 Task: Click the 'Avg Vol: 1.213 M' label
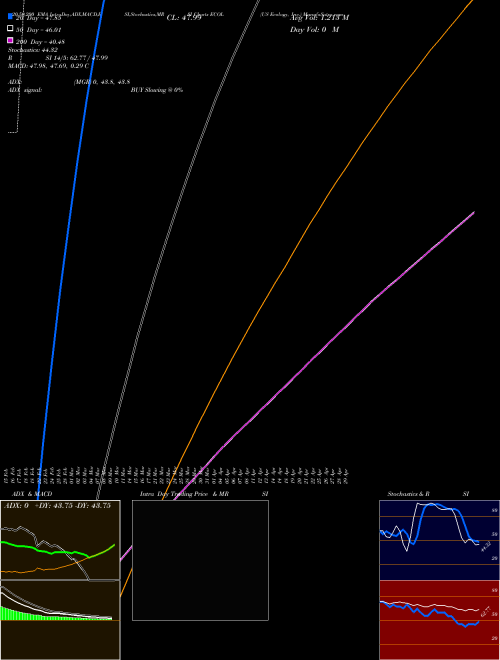tap(319, 18)
